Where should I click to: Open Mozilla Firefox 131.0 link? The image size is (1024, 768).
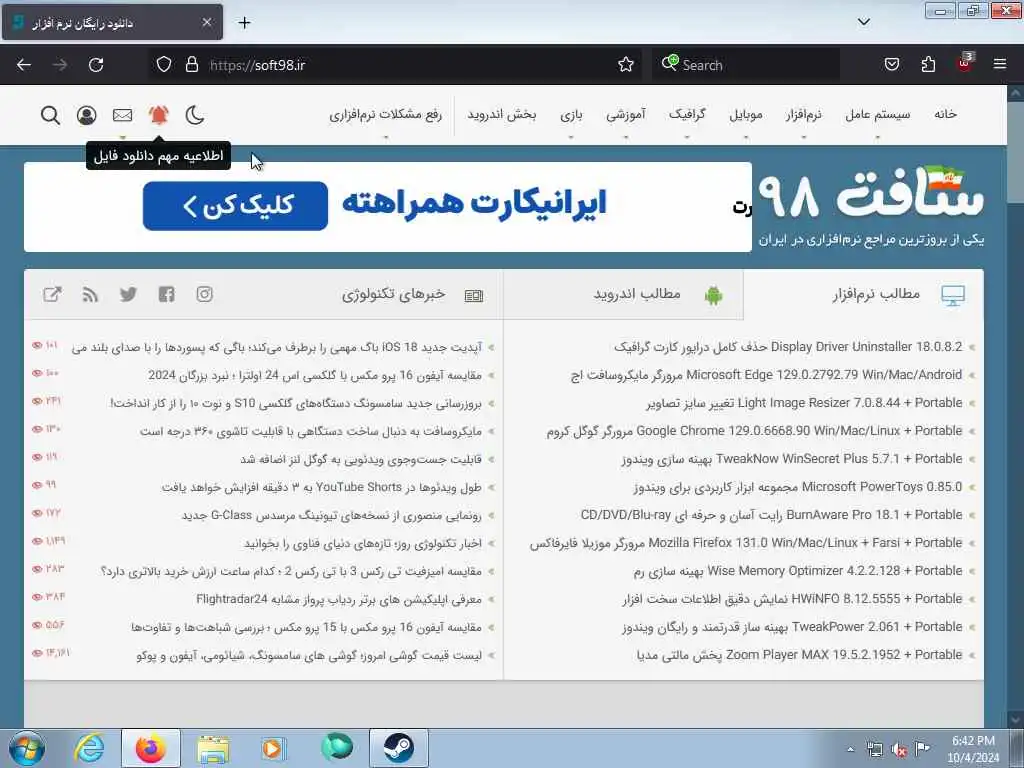click(746, 543)
